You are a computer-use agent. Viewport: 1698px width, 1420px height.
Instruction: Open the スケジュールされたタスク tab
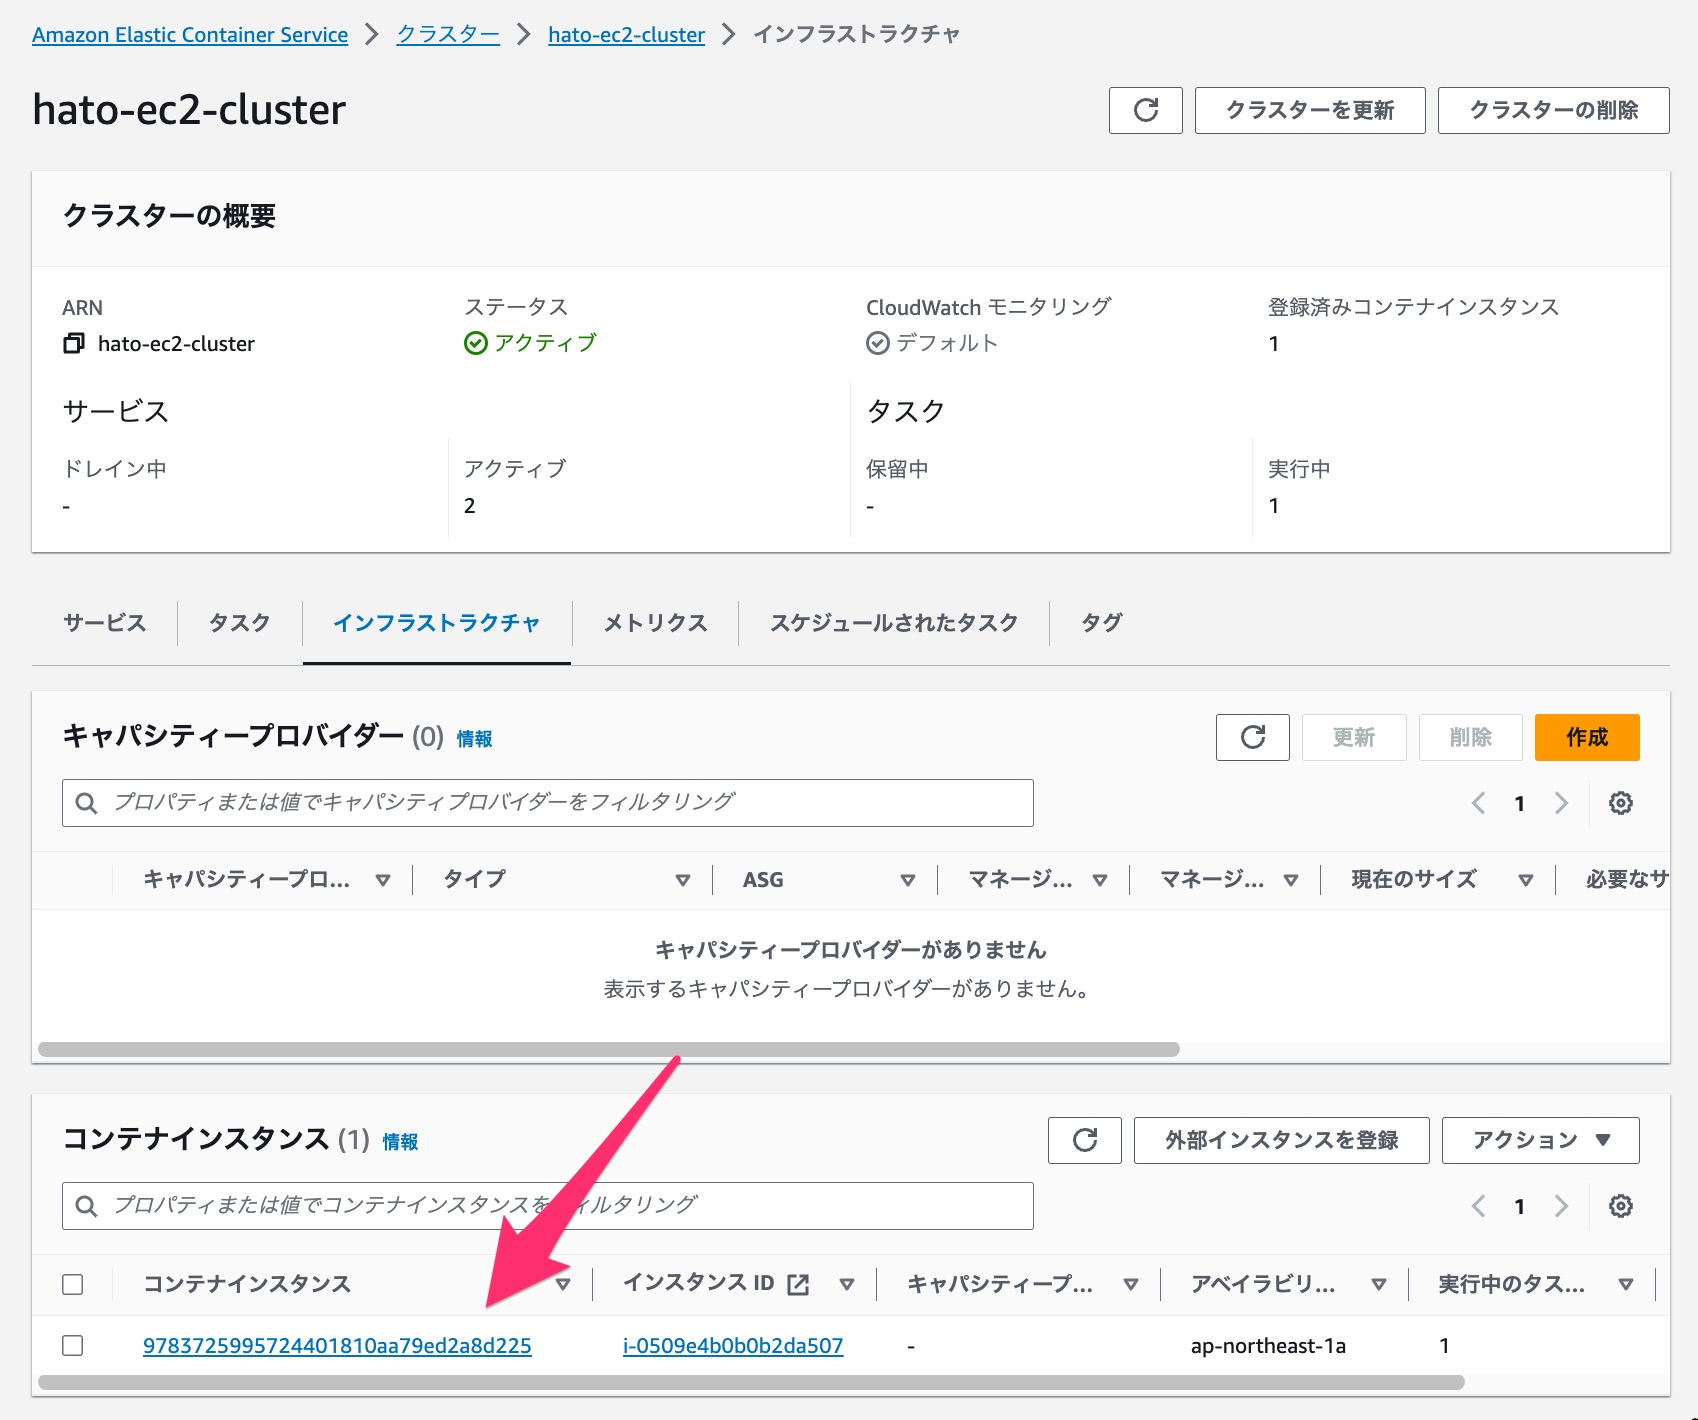894,622
